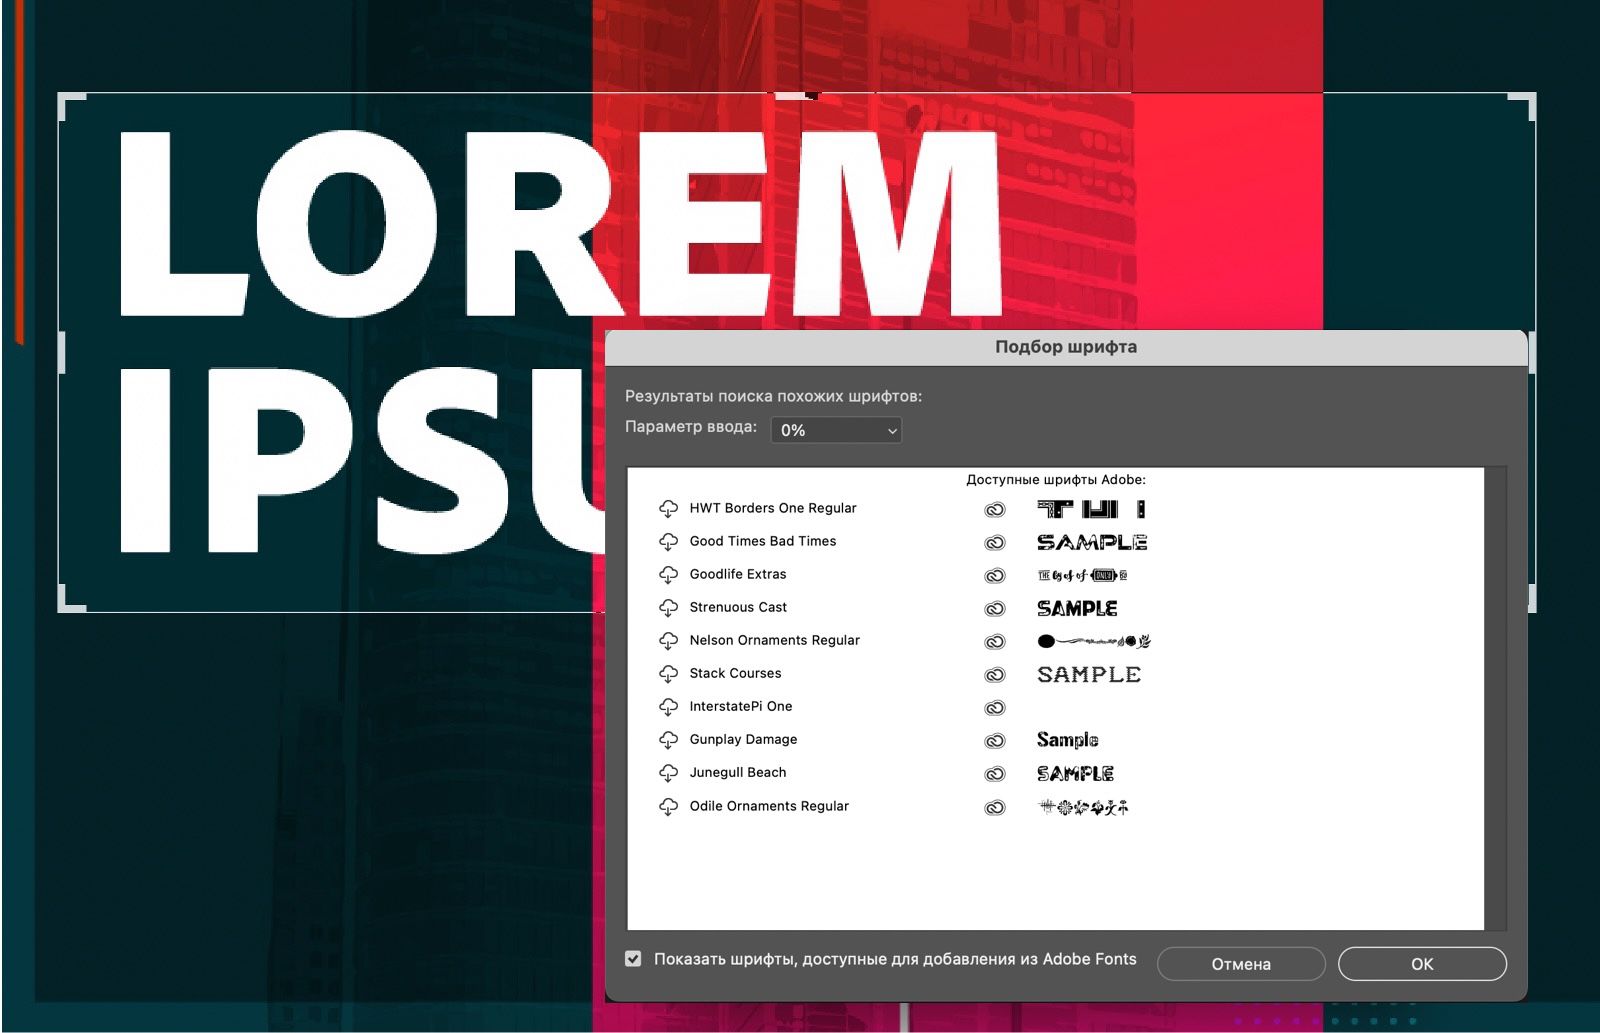This screenshot has height=1033, width=1600.
Task: Select Strenuous Cast font name
Action: click(x=738, y=607)
